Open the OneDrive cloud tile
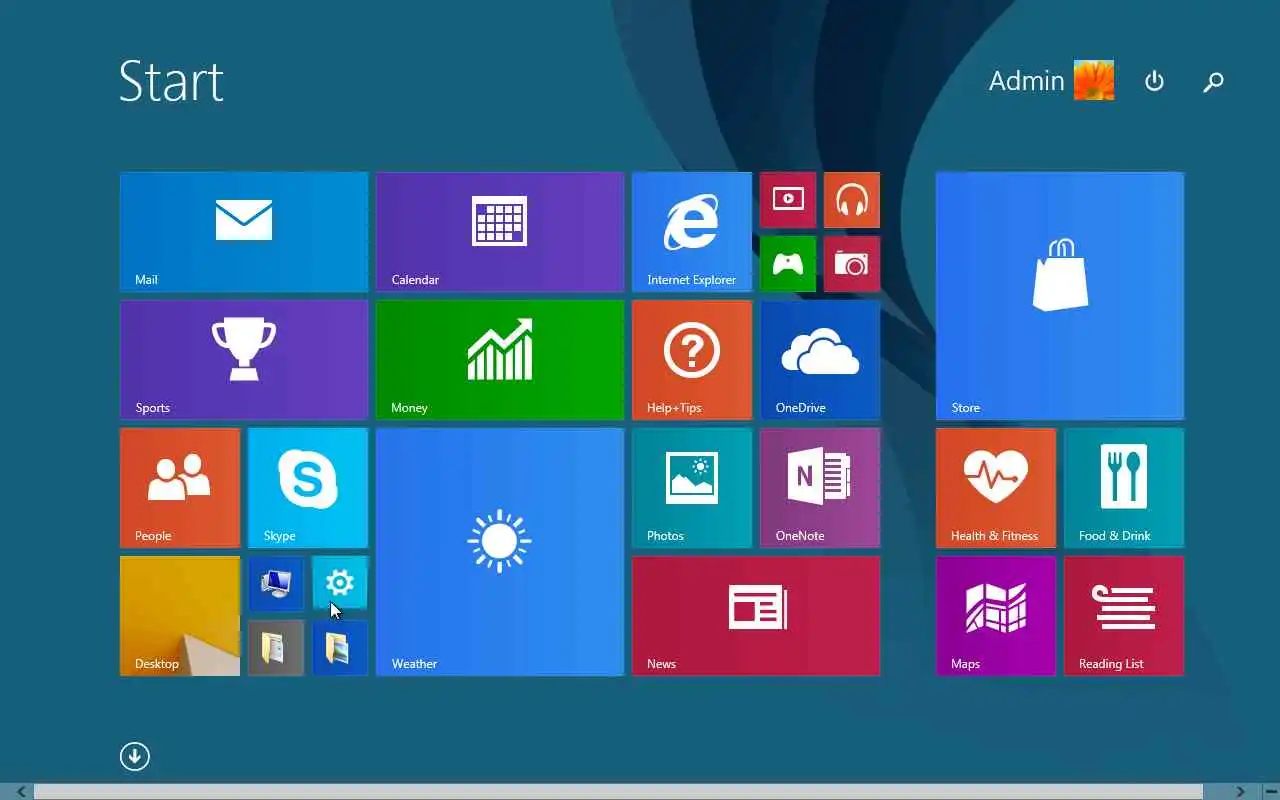This screenshot has width=1280, height=800. [820, 360]
